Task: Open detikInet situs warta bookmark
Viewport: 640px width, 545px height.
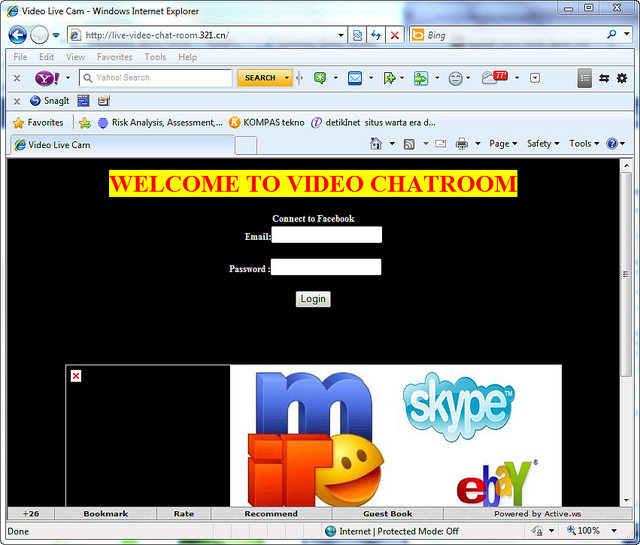Action: (x=373, y=122)
